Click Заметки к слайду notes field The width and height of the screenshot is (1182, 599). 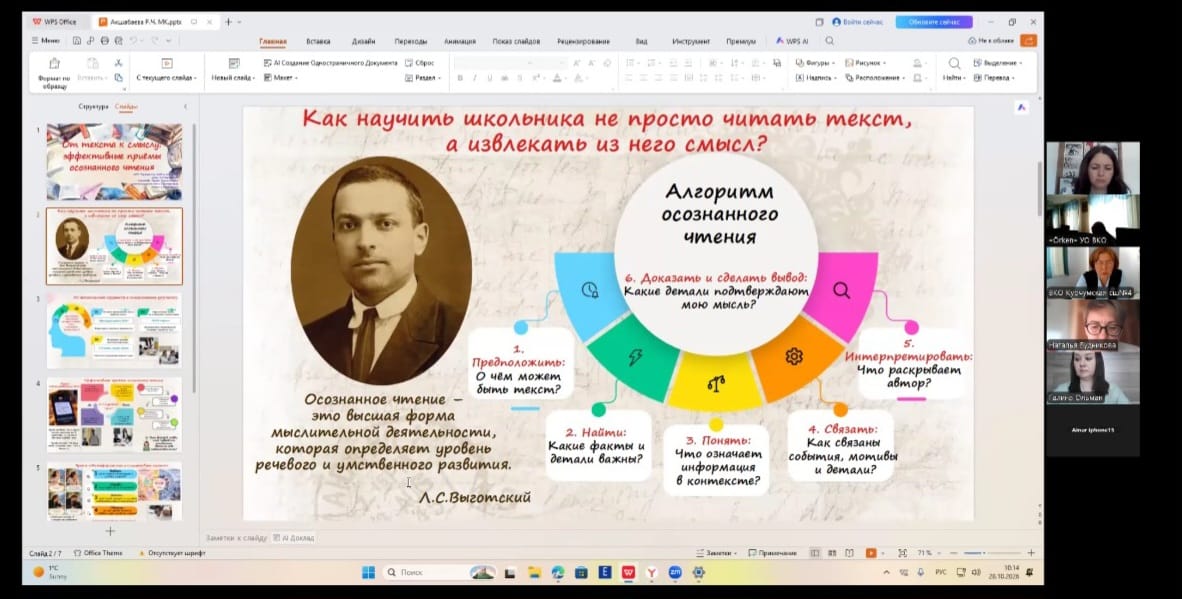click(x=237, y=538)
